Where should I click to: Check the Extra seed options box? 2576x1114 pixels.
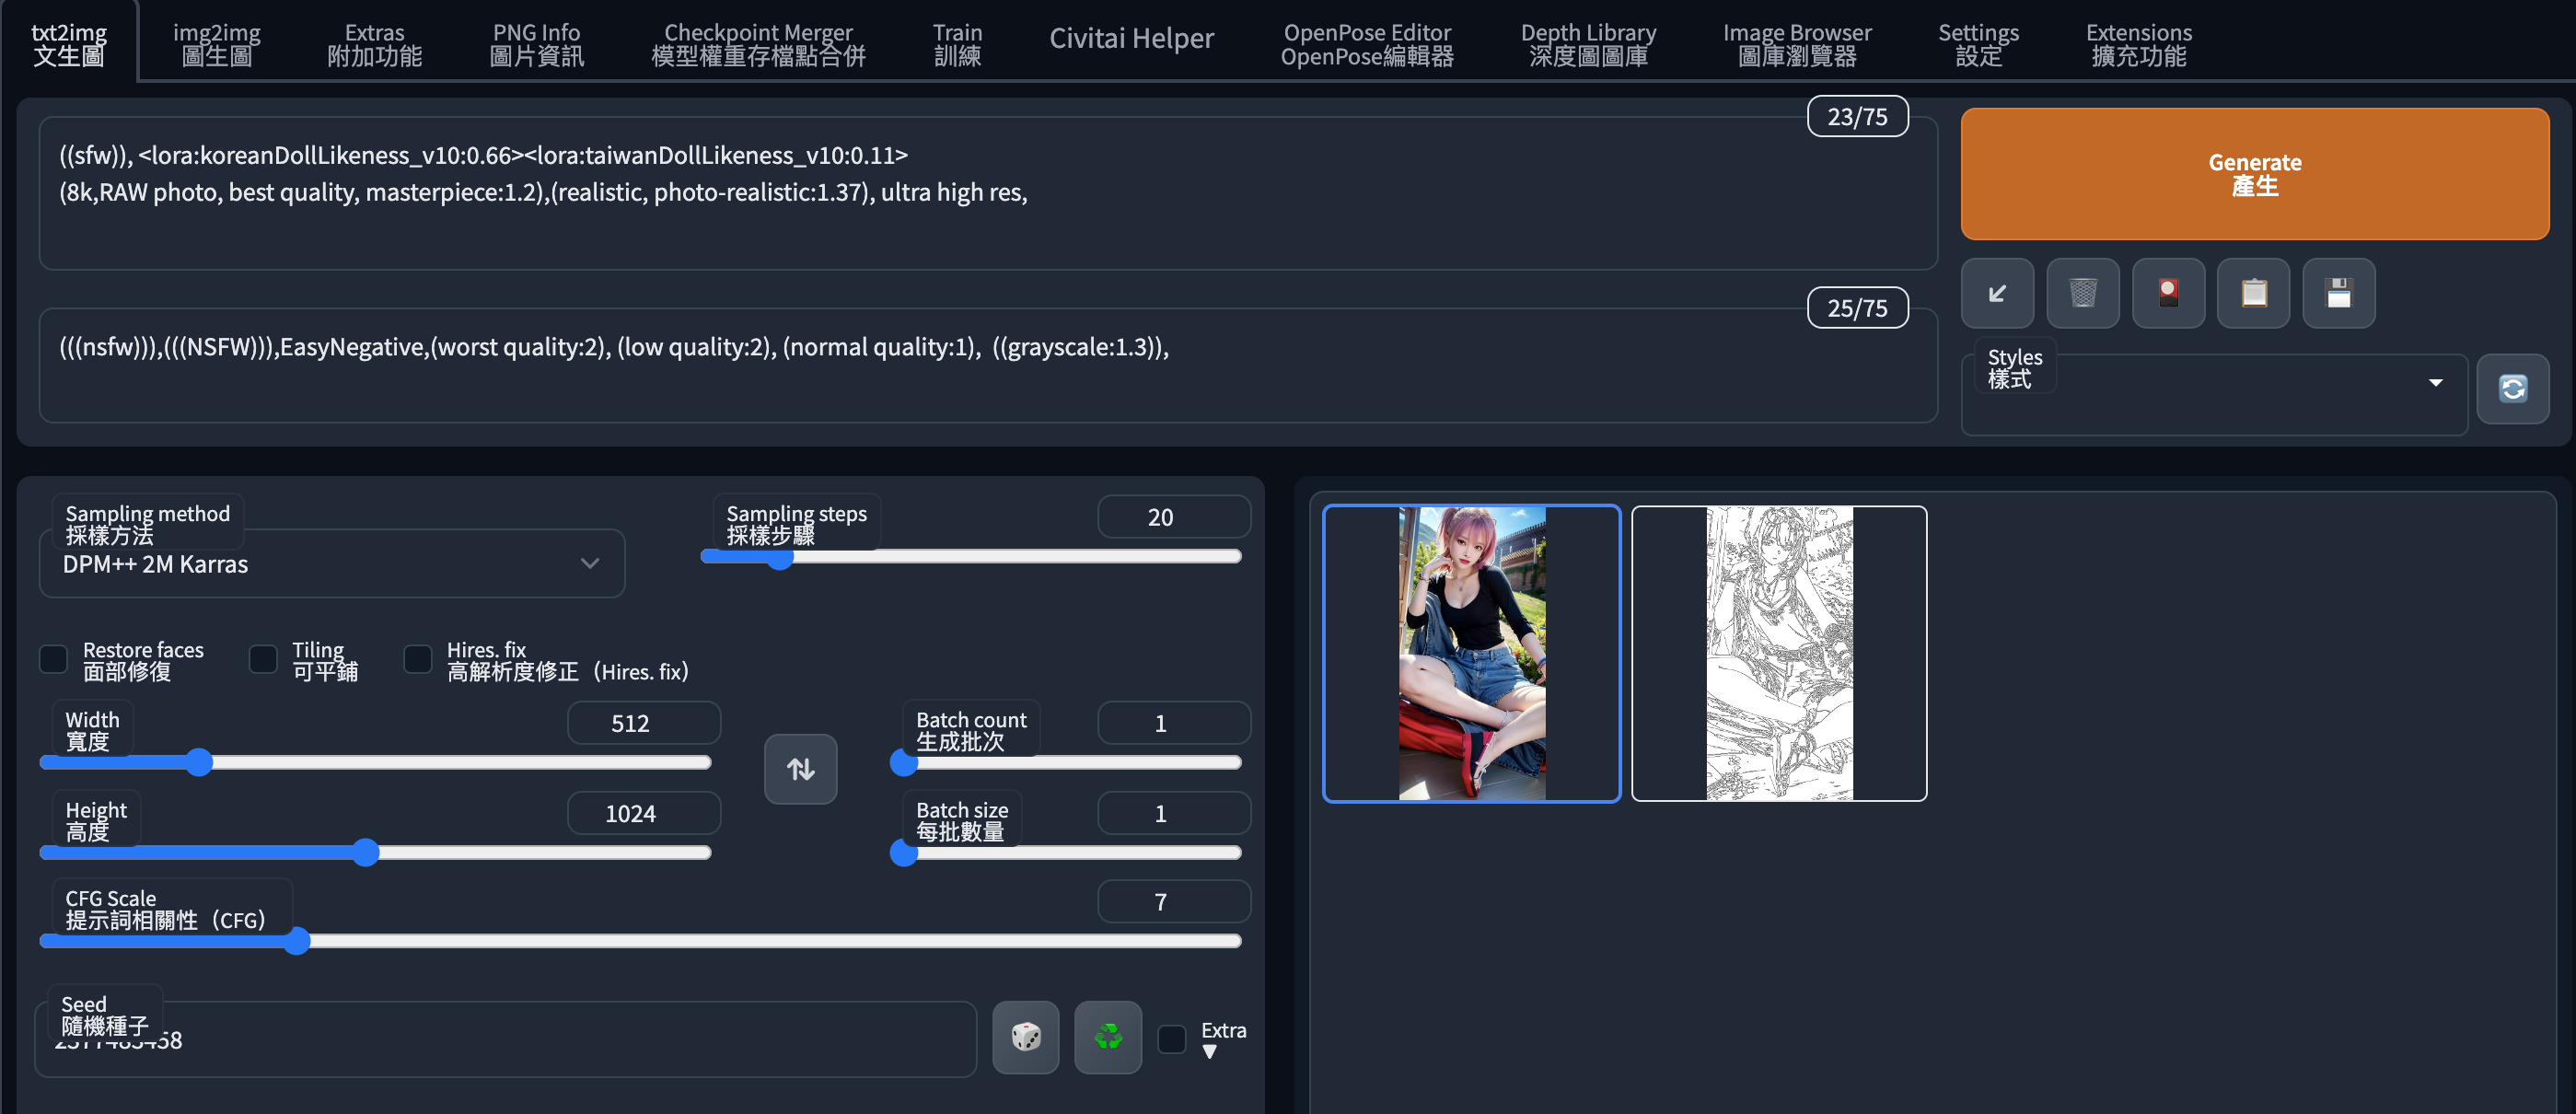tap(1171, 1039)
